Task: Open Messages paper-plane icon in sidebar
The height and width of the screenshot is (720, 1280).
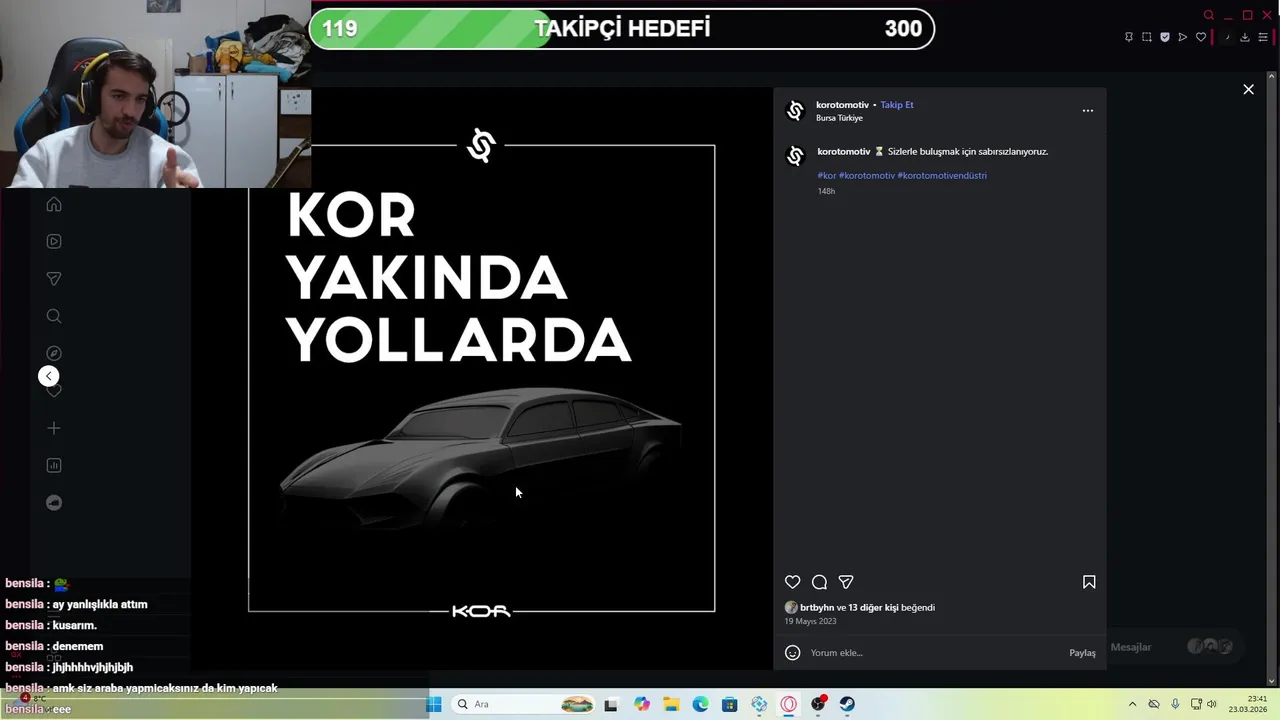Action: [54, 279]
